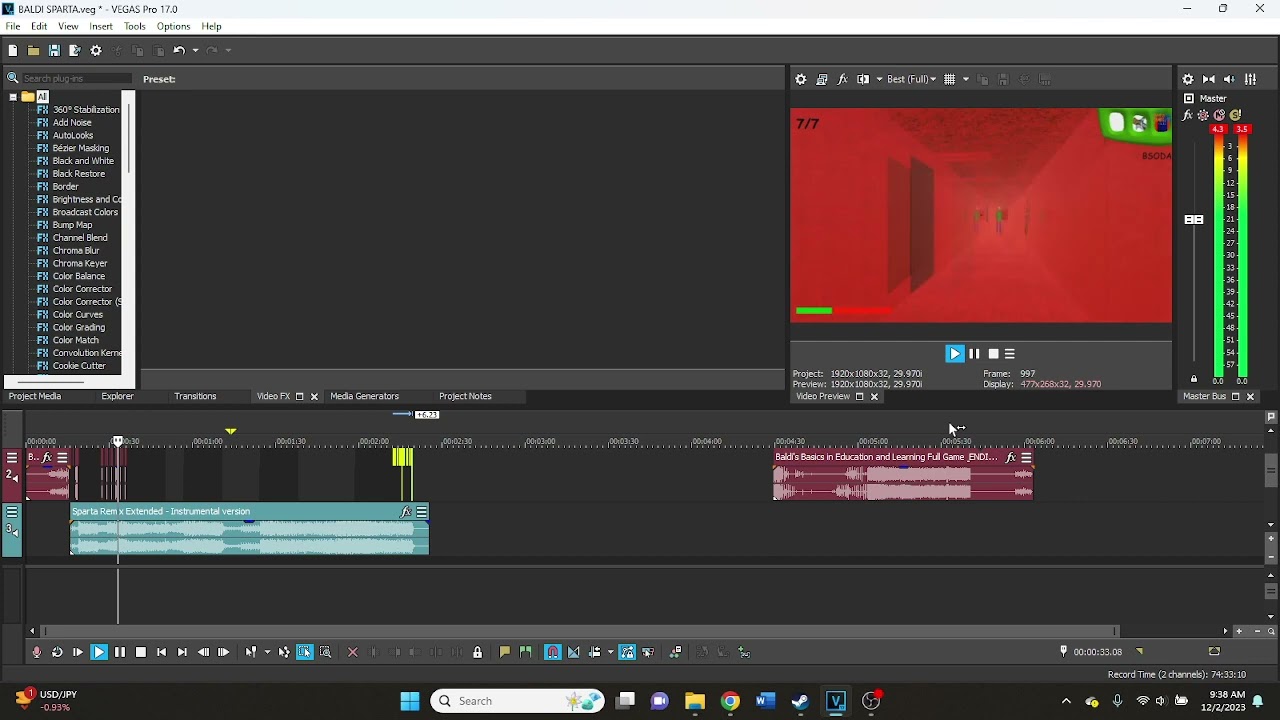The height and width of the screenshot is (720, 1280).
Task: Toggle the Auto Ripple button
Action: 595,652
